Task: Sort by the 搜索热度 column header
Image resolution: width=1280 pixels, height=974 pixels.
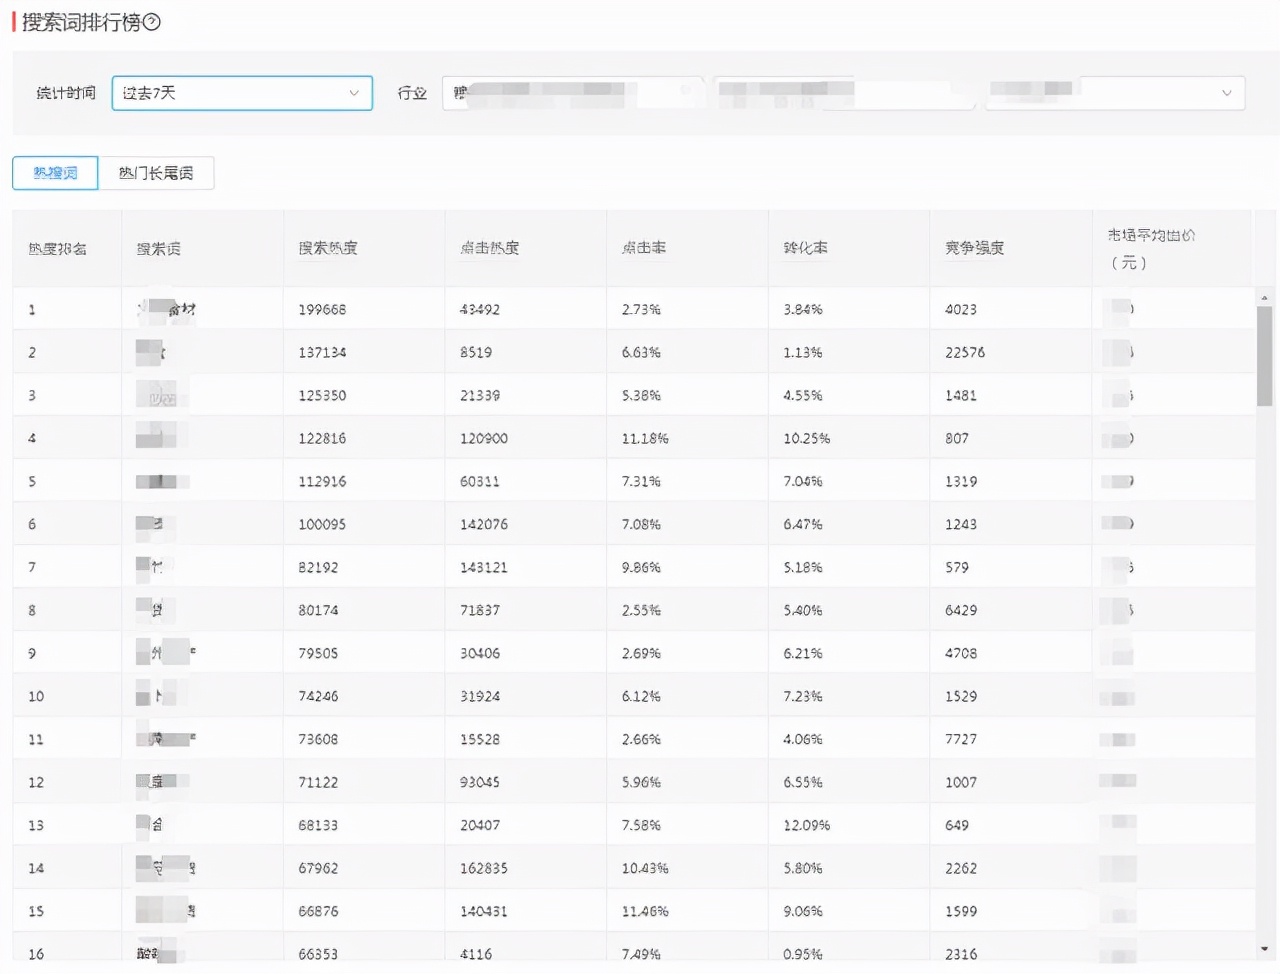Action: click(328, 248)
